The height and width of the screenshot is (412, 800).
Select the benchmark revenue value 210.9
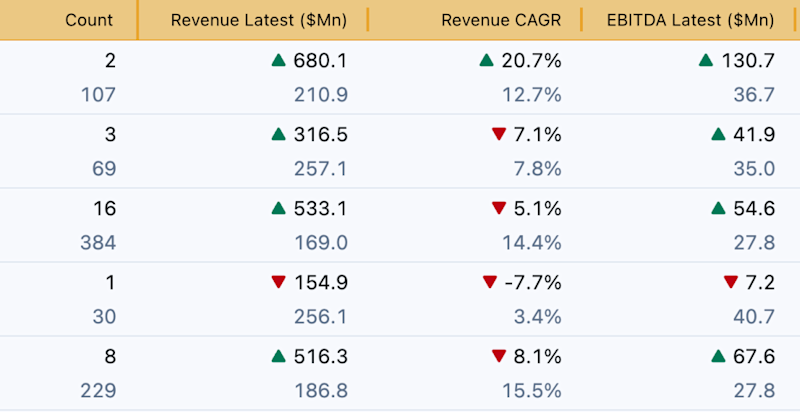point(321,95)
